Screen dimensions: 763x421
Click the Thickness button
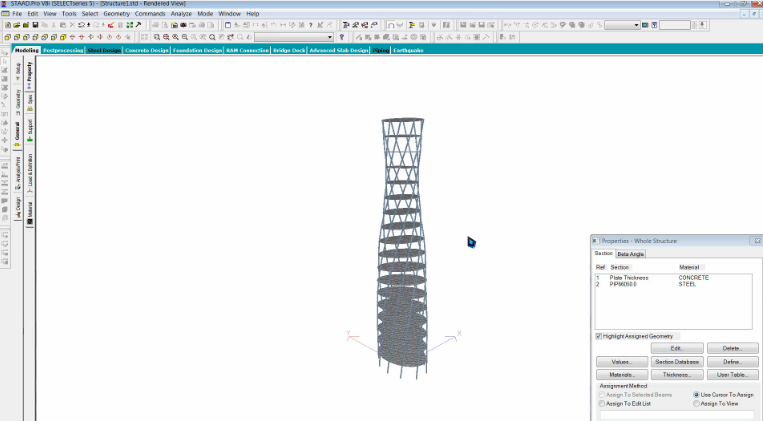coord(677,375)
